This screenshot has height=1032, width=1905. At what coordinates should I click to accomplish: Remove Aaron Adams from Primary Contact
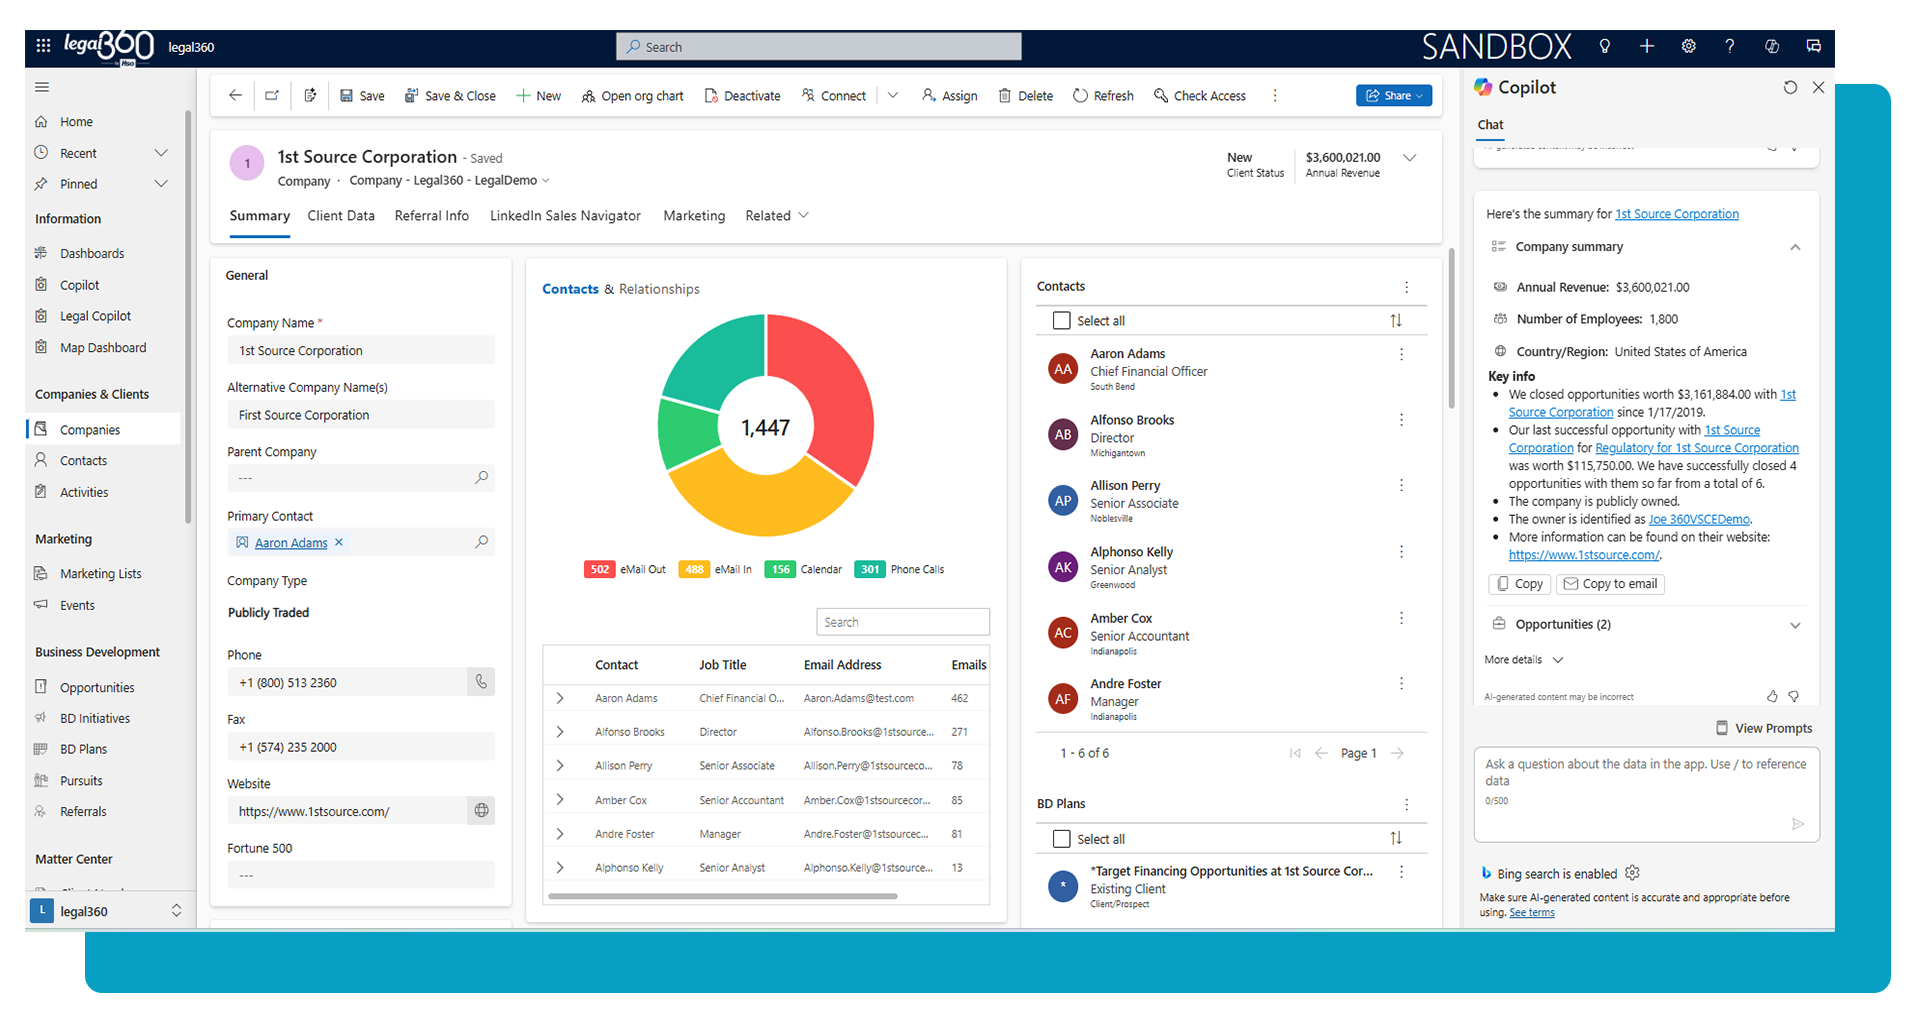(339, 542)
